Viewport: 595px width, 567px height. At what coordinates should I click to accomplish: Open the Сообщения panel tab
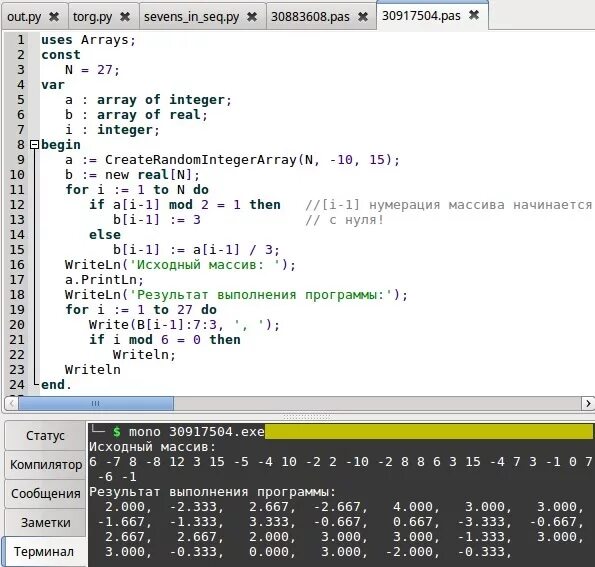pos(45,494)
